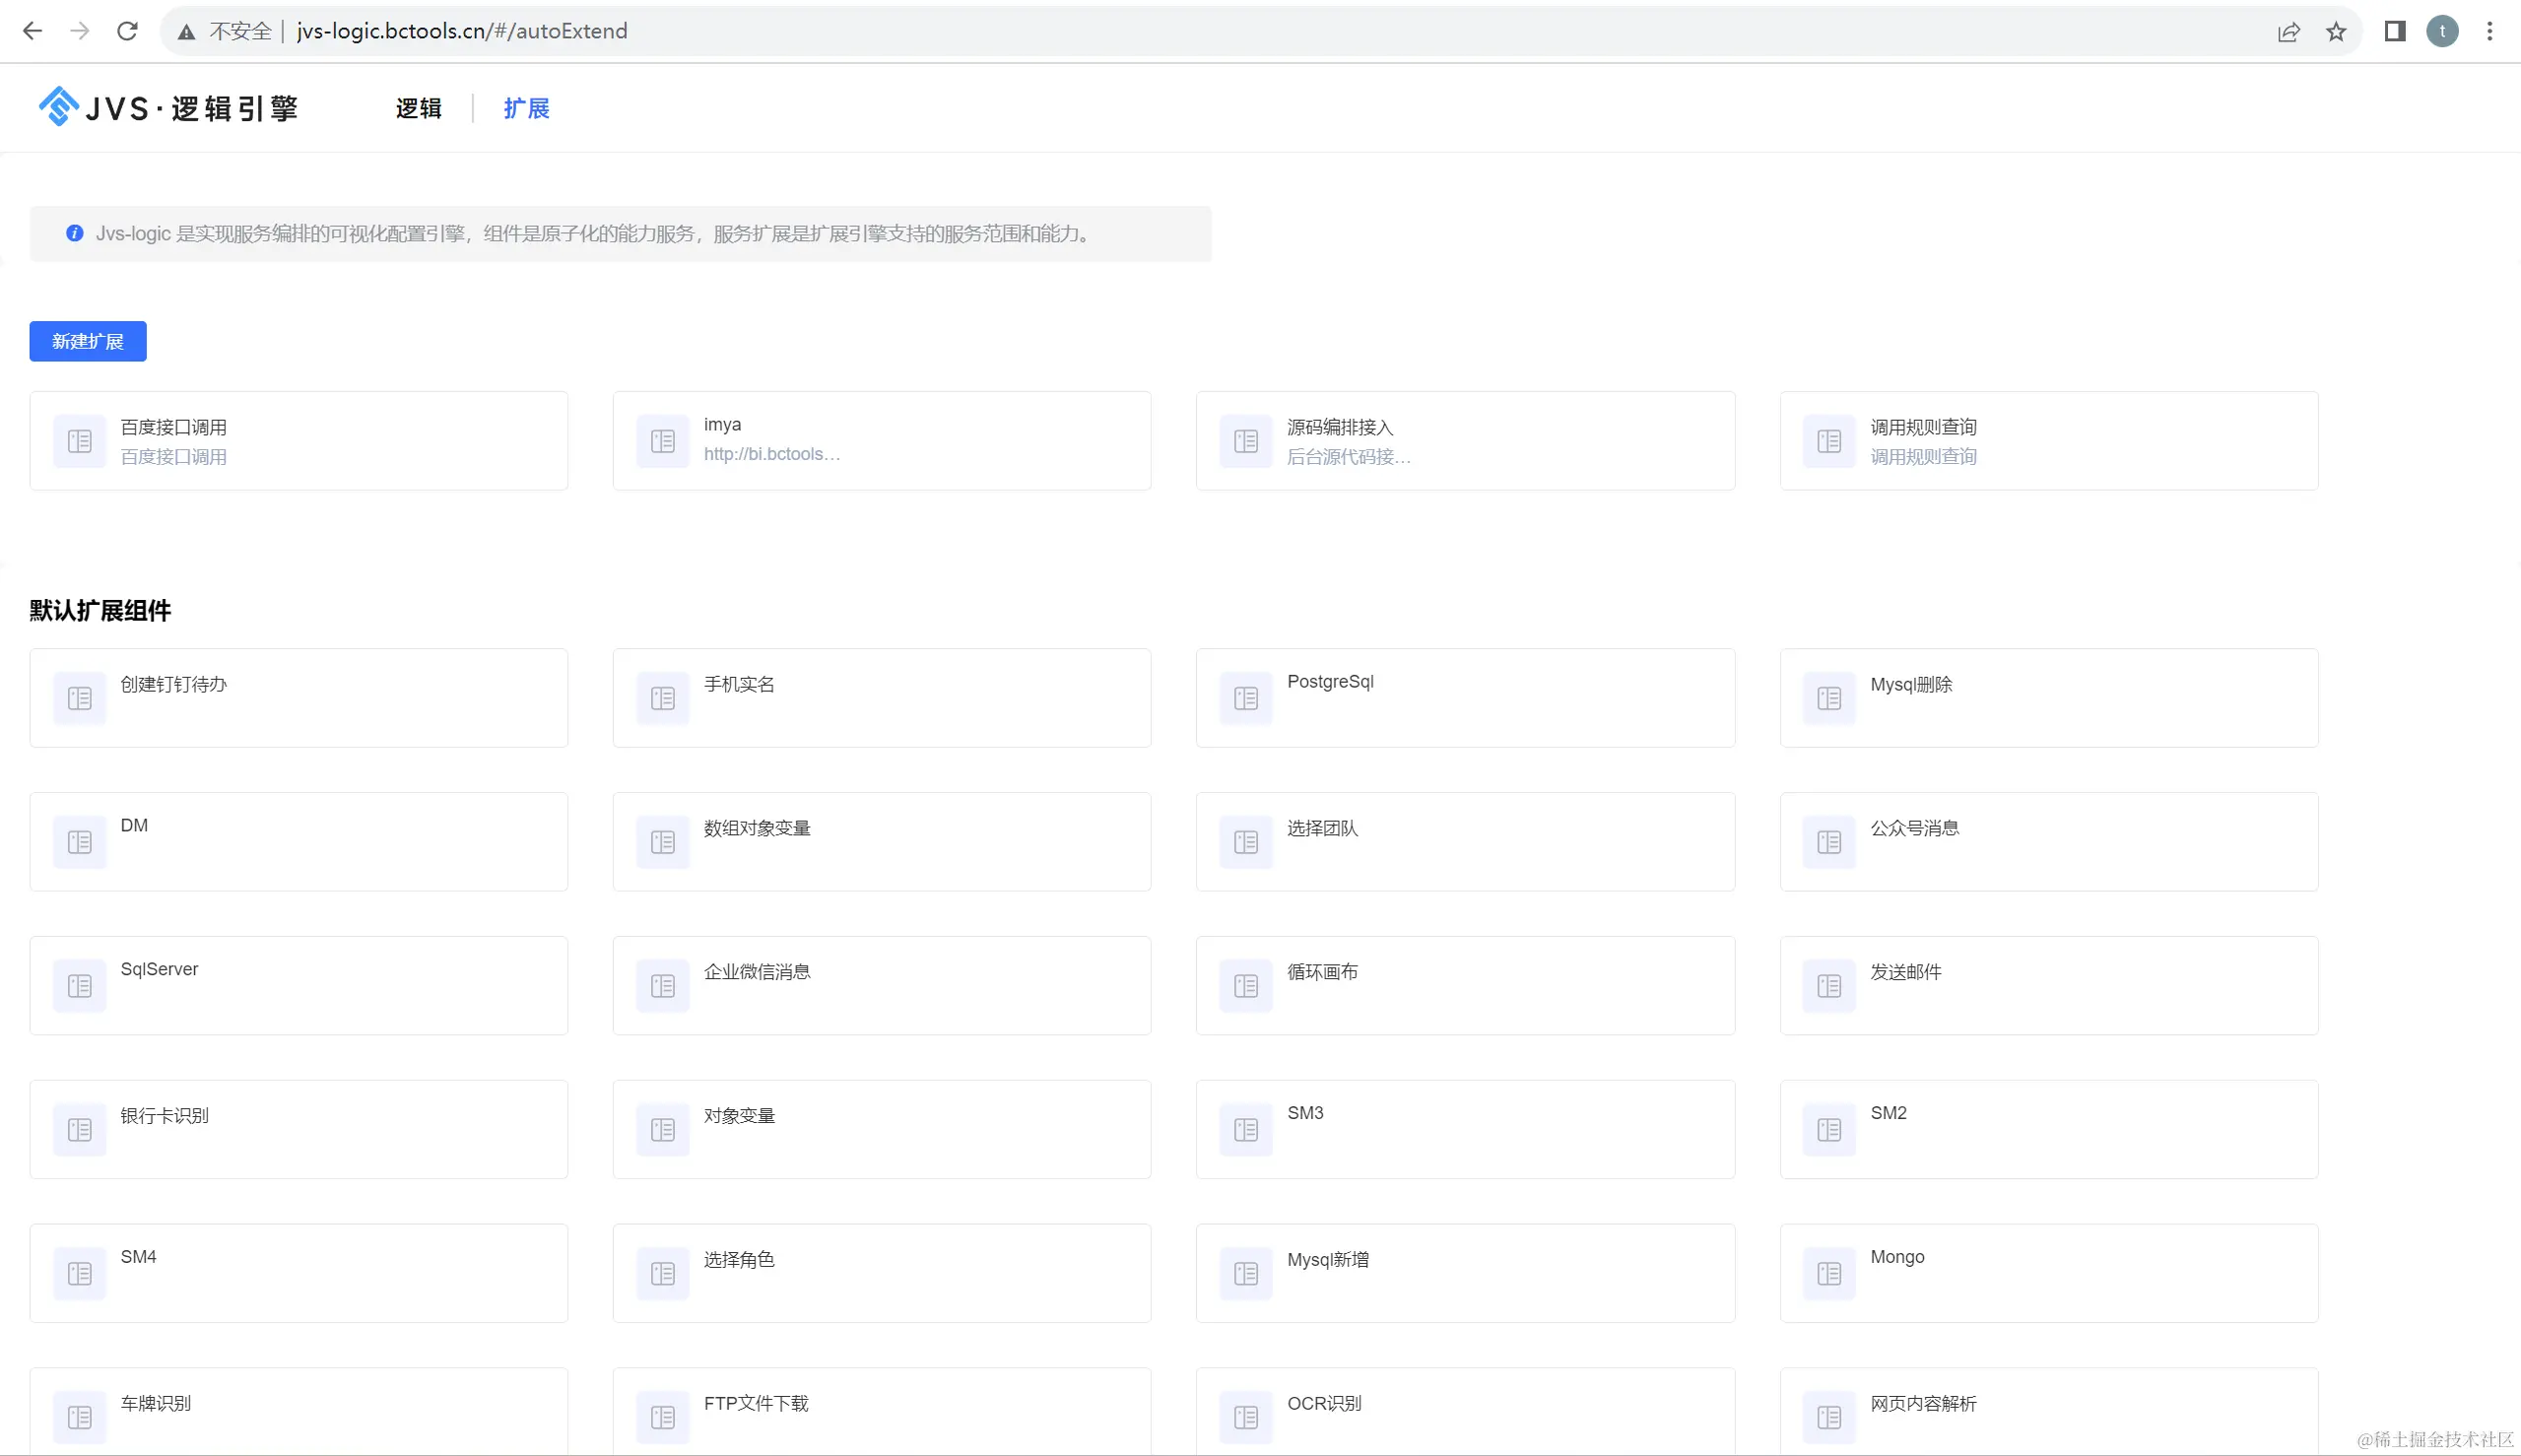
Task: Click the 新建扩展 button
Action: coord(88,341)
